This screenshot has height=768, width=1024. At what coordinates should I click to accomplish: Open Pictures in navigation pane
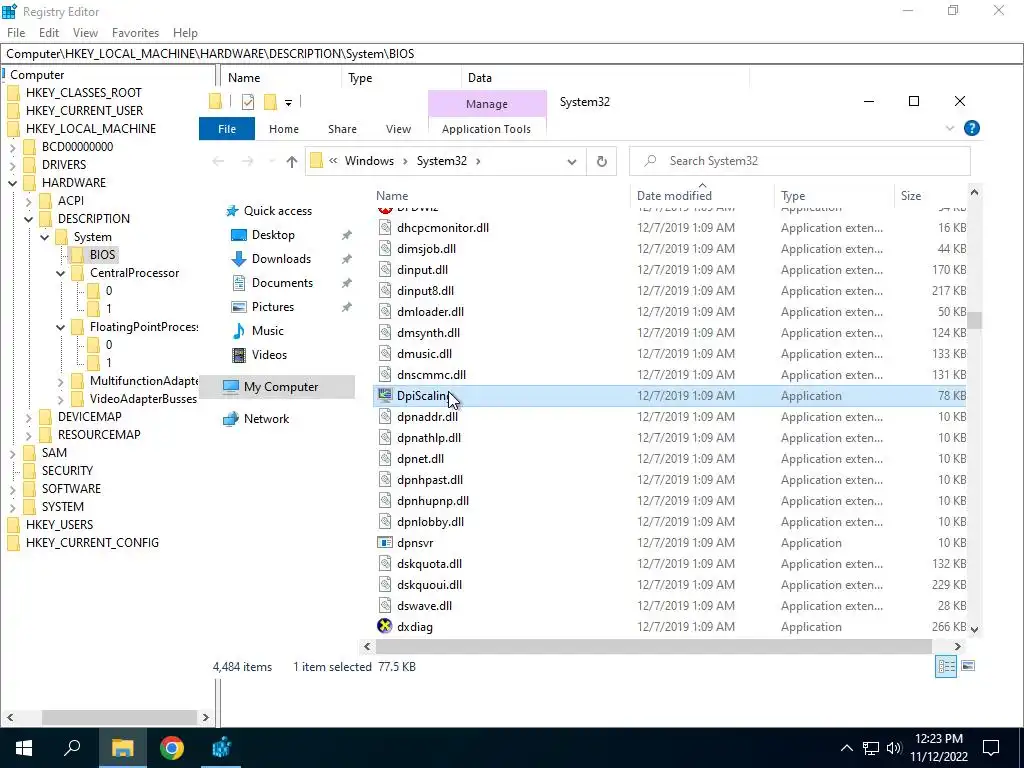(x=272, y=307)
